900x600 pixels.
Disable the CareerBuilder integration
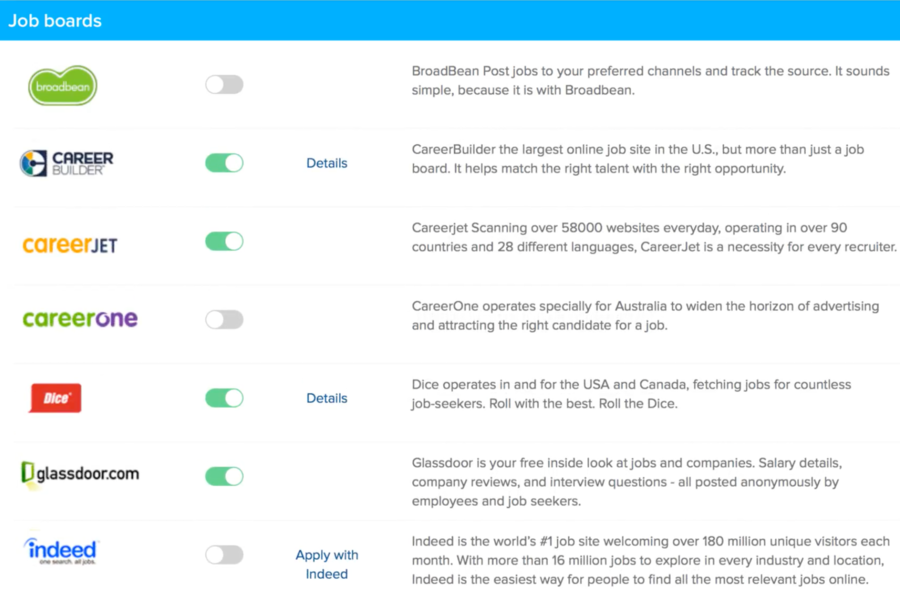tap(224, 162)
